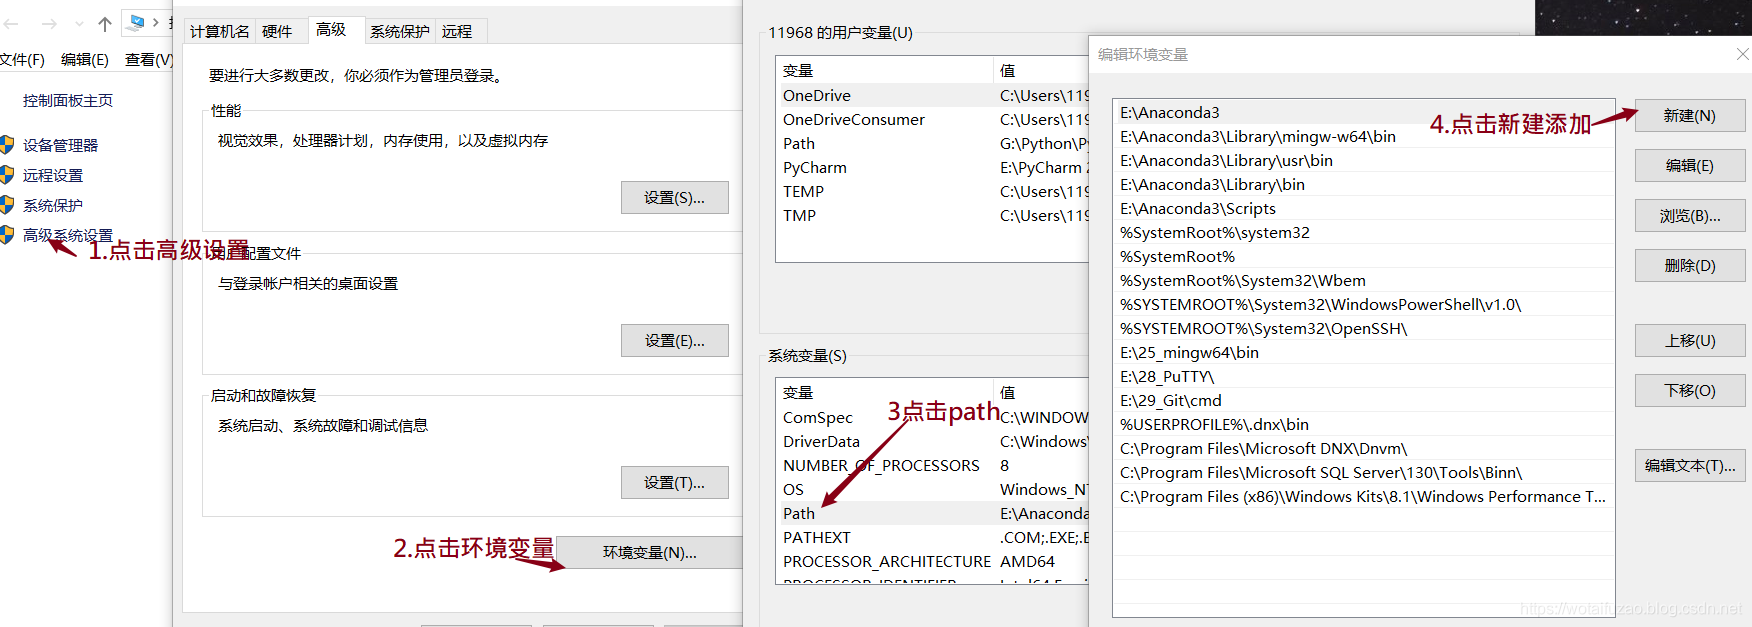Image resolution: width=1752 pixels, height=627 pixels.
Task: Select system variable NUMBER_OF_PROCESSORS row
Action: click(x=932, y=465)
